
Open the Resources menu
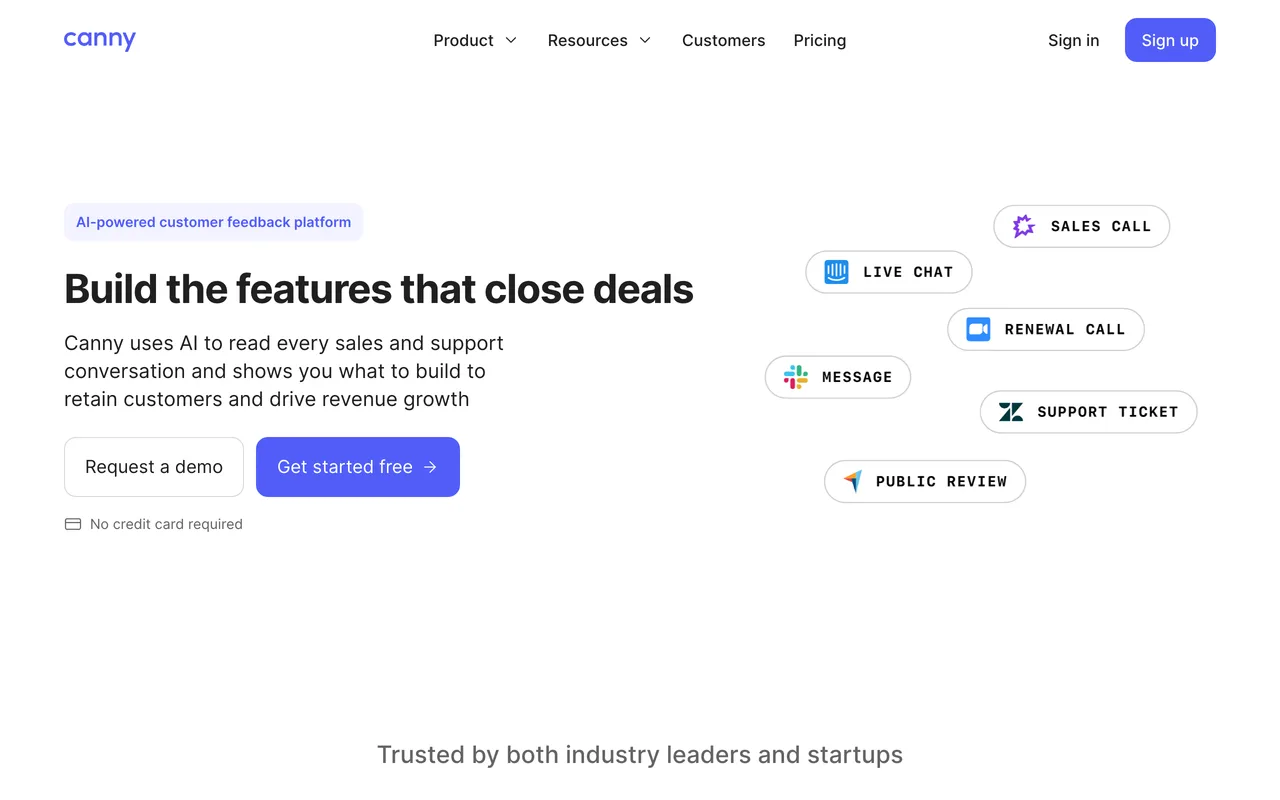click(x=599, y=40)
